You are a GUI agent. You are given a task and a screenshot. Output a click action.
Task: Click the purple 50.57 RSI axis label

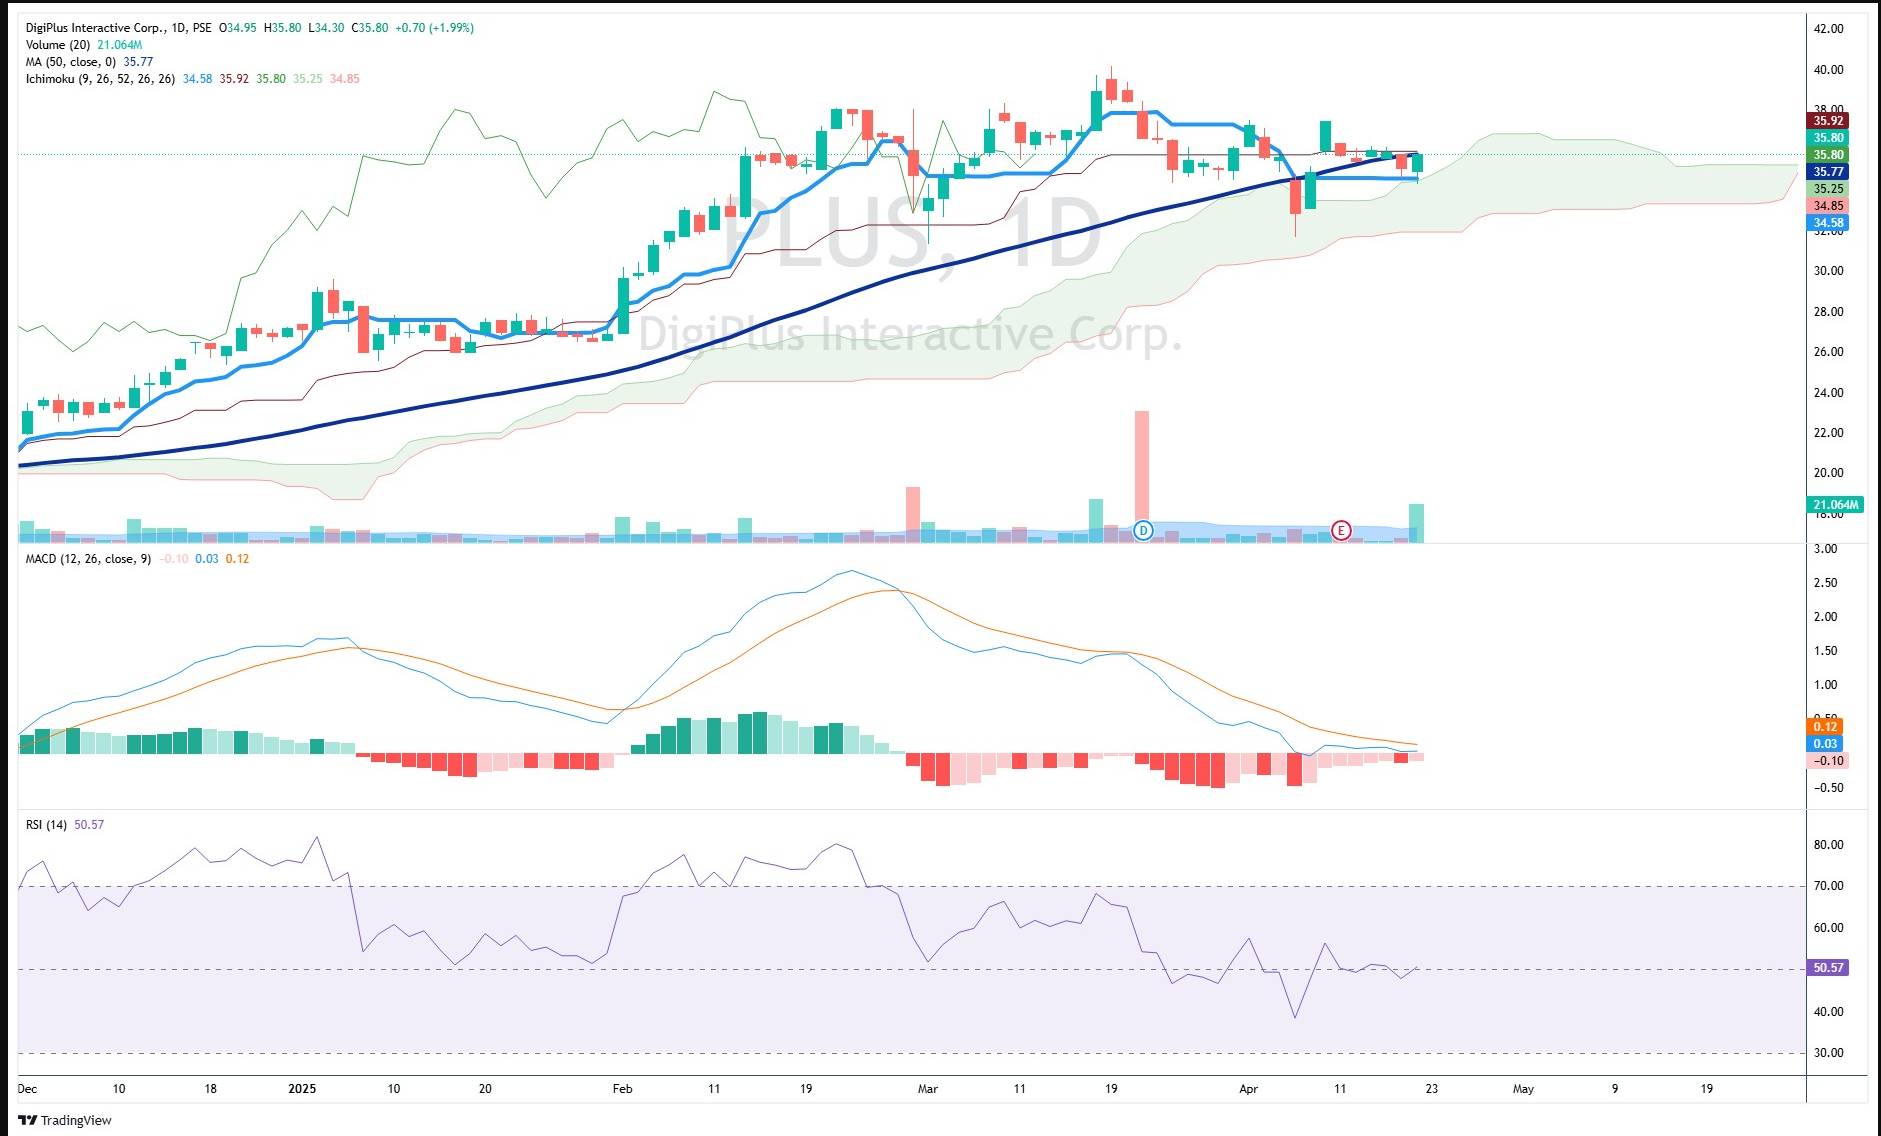point(1829,968)
